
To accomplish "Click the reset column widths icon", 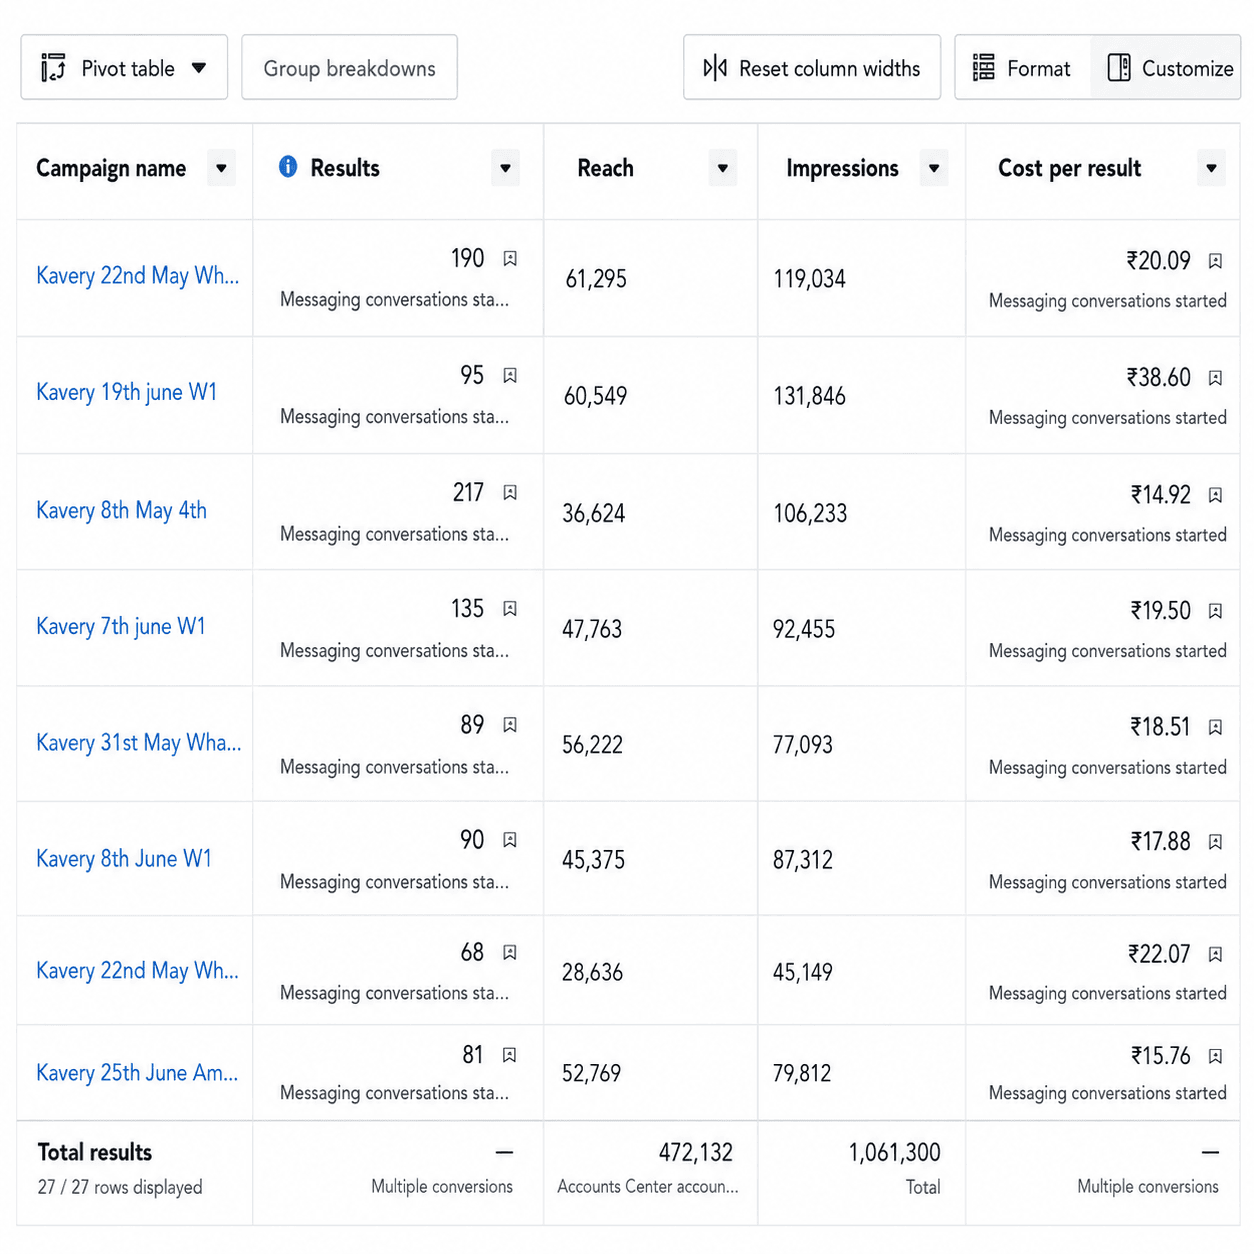I will pyautogui.click(x=715, y=68).
